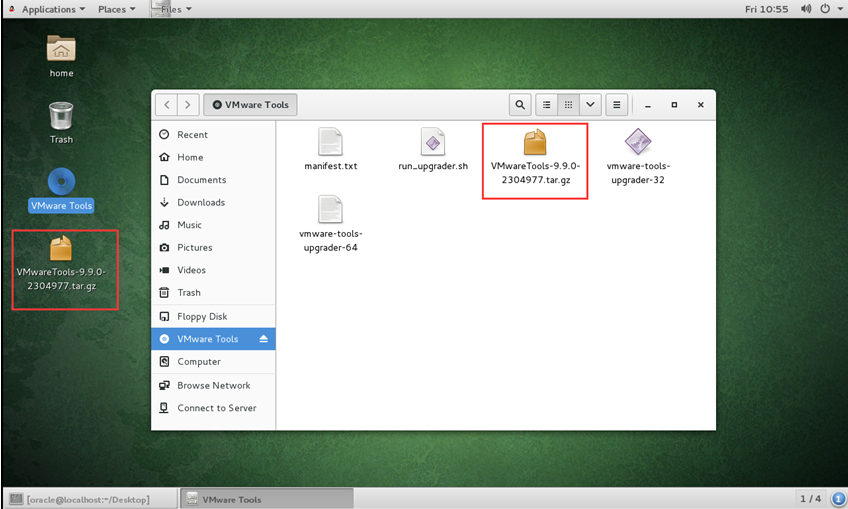The height and width of the screenshot is (509, 848).
Task: Open the volume control icon
Action: pos(806,9)
